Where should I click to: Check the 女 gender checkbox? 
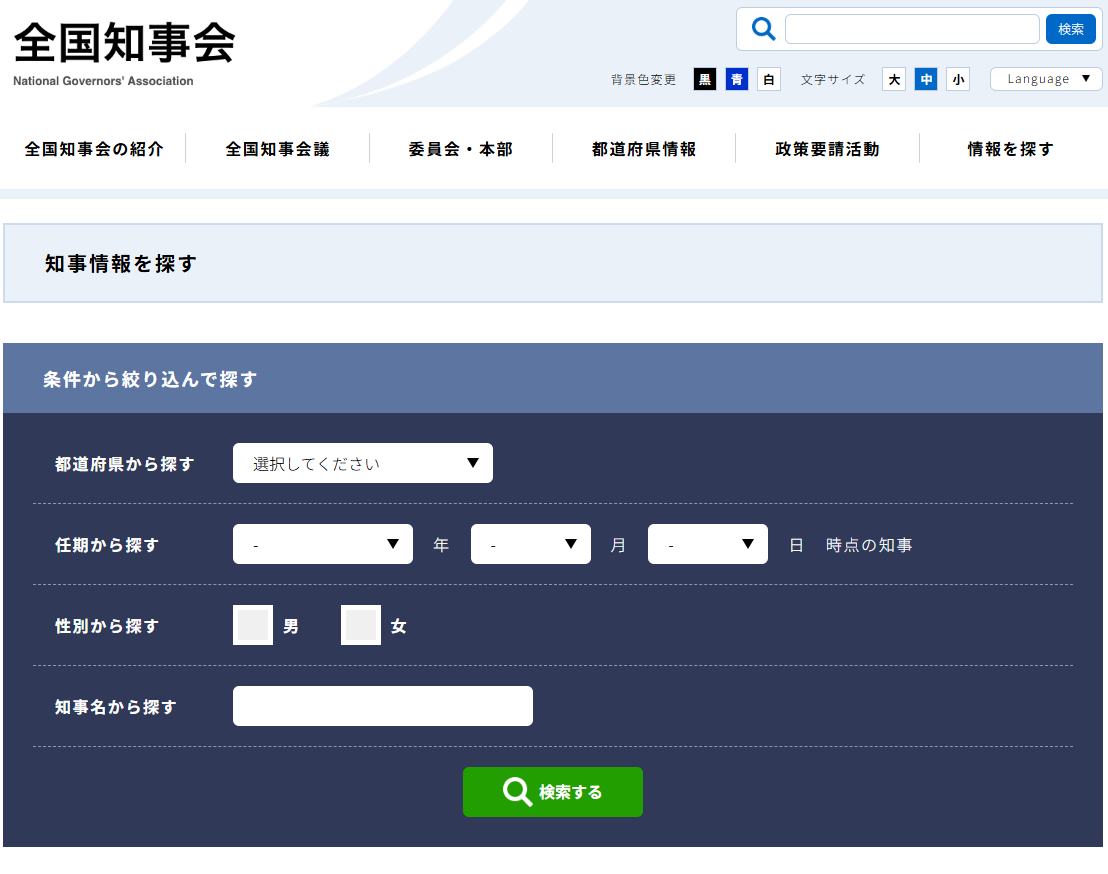[361, 625]
